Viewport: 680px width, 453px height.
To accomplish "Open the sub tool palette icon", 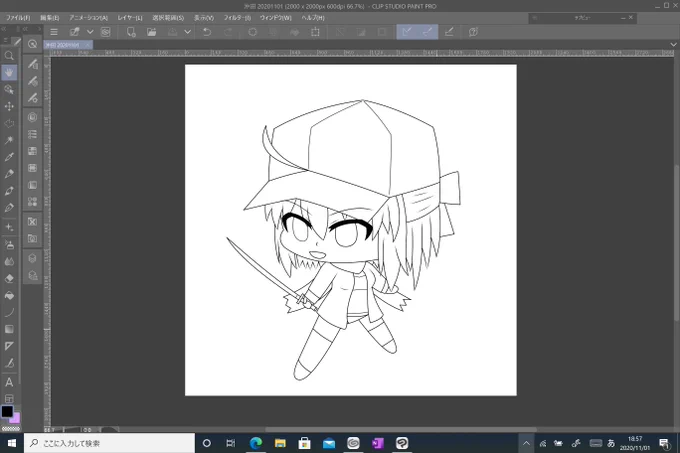I will (33, 64).
